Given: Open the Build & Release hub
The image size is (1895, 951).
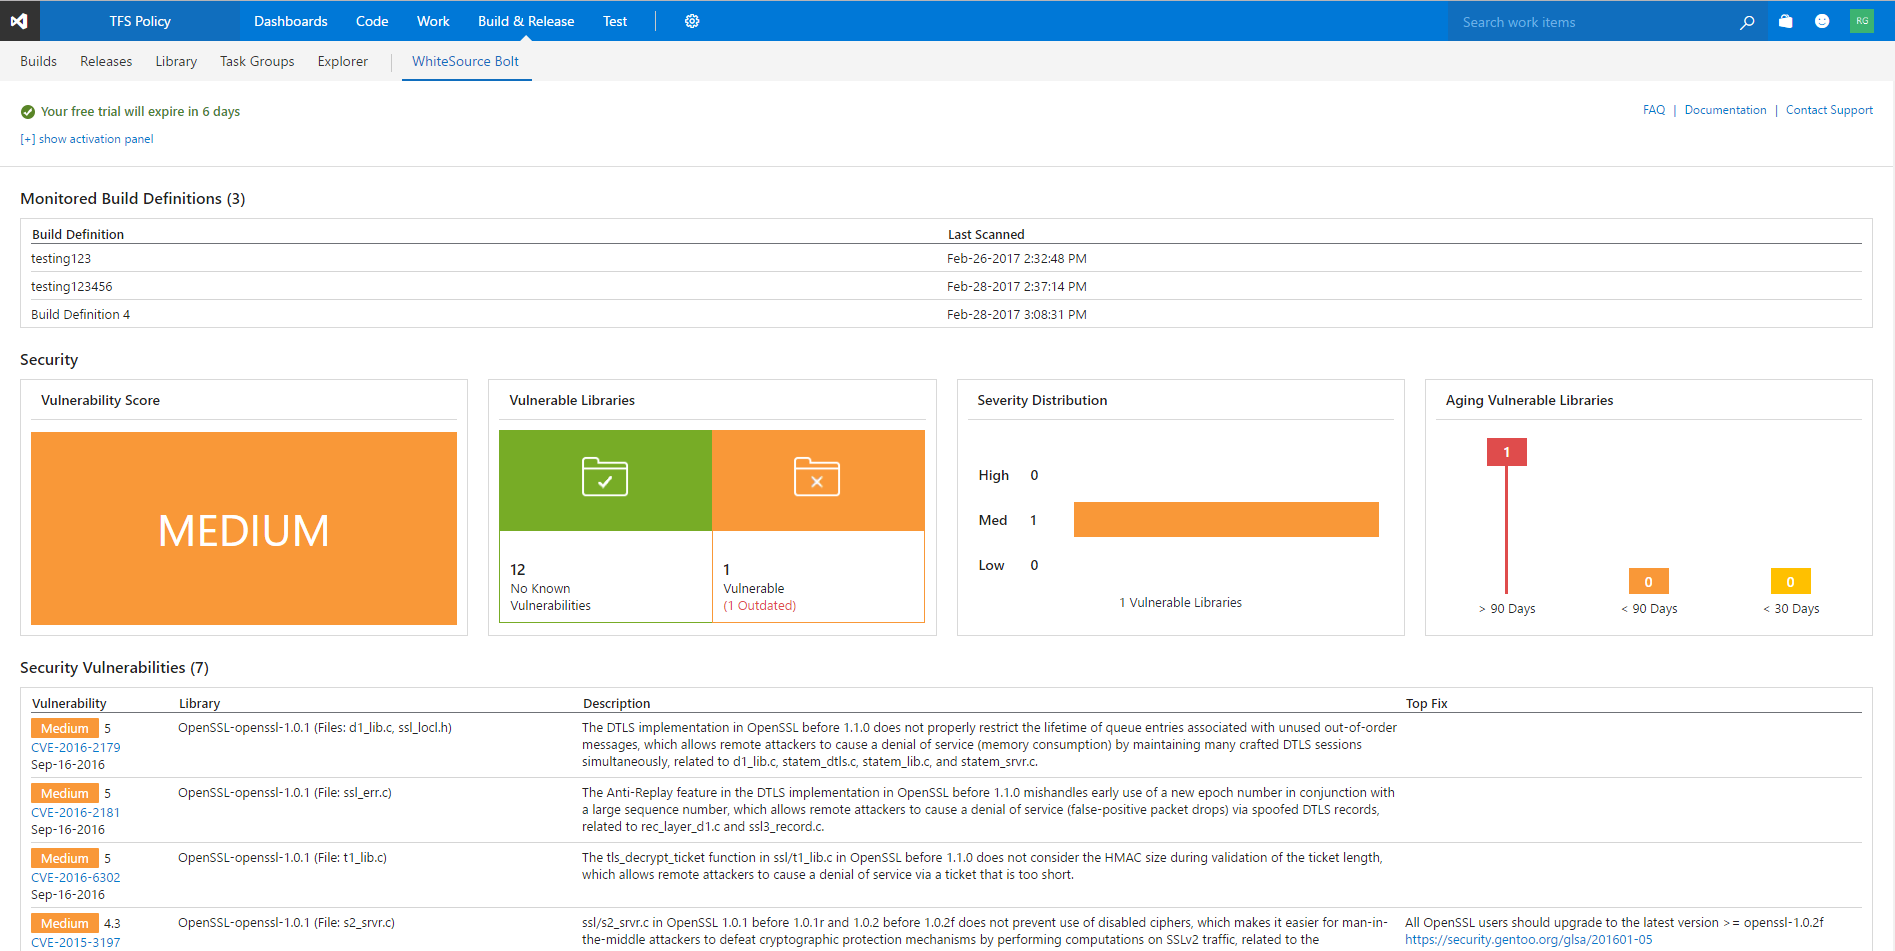Looking at the screenshot, I should coord(526,21).
